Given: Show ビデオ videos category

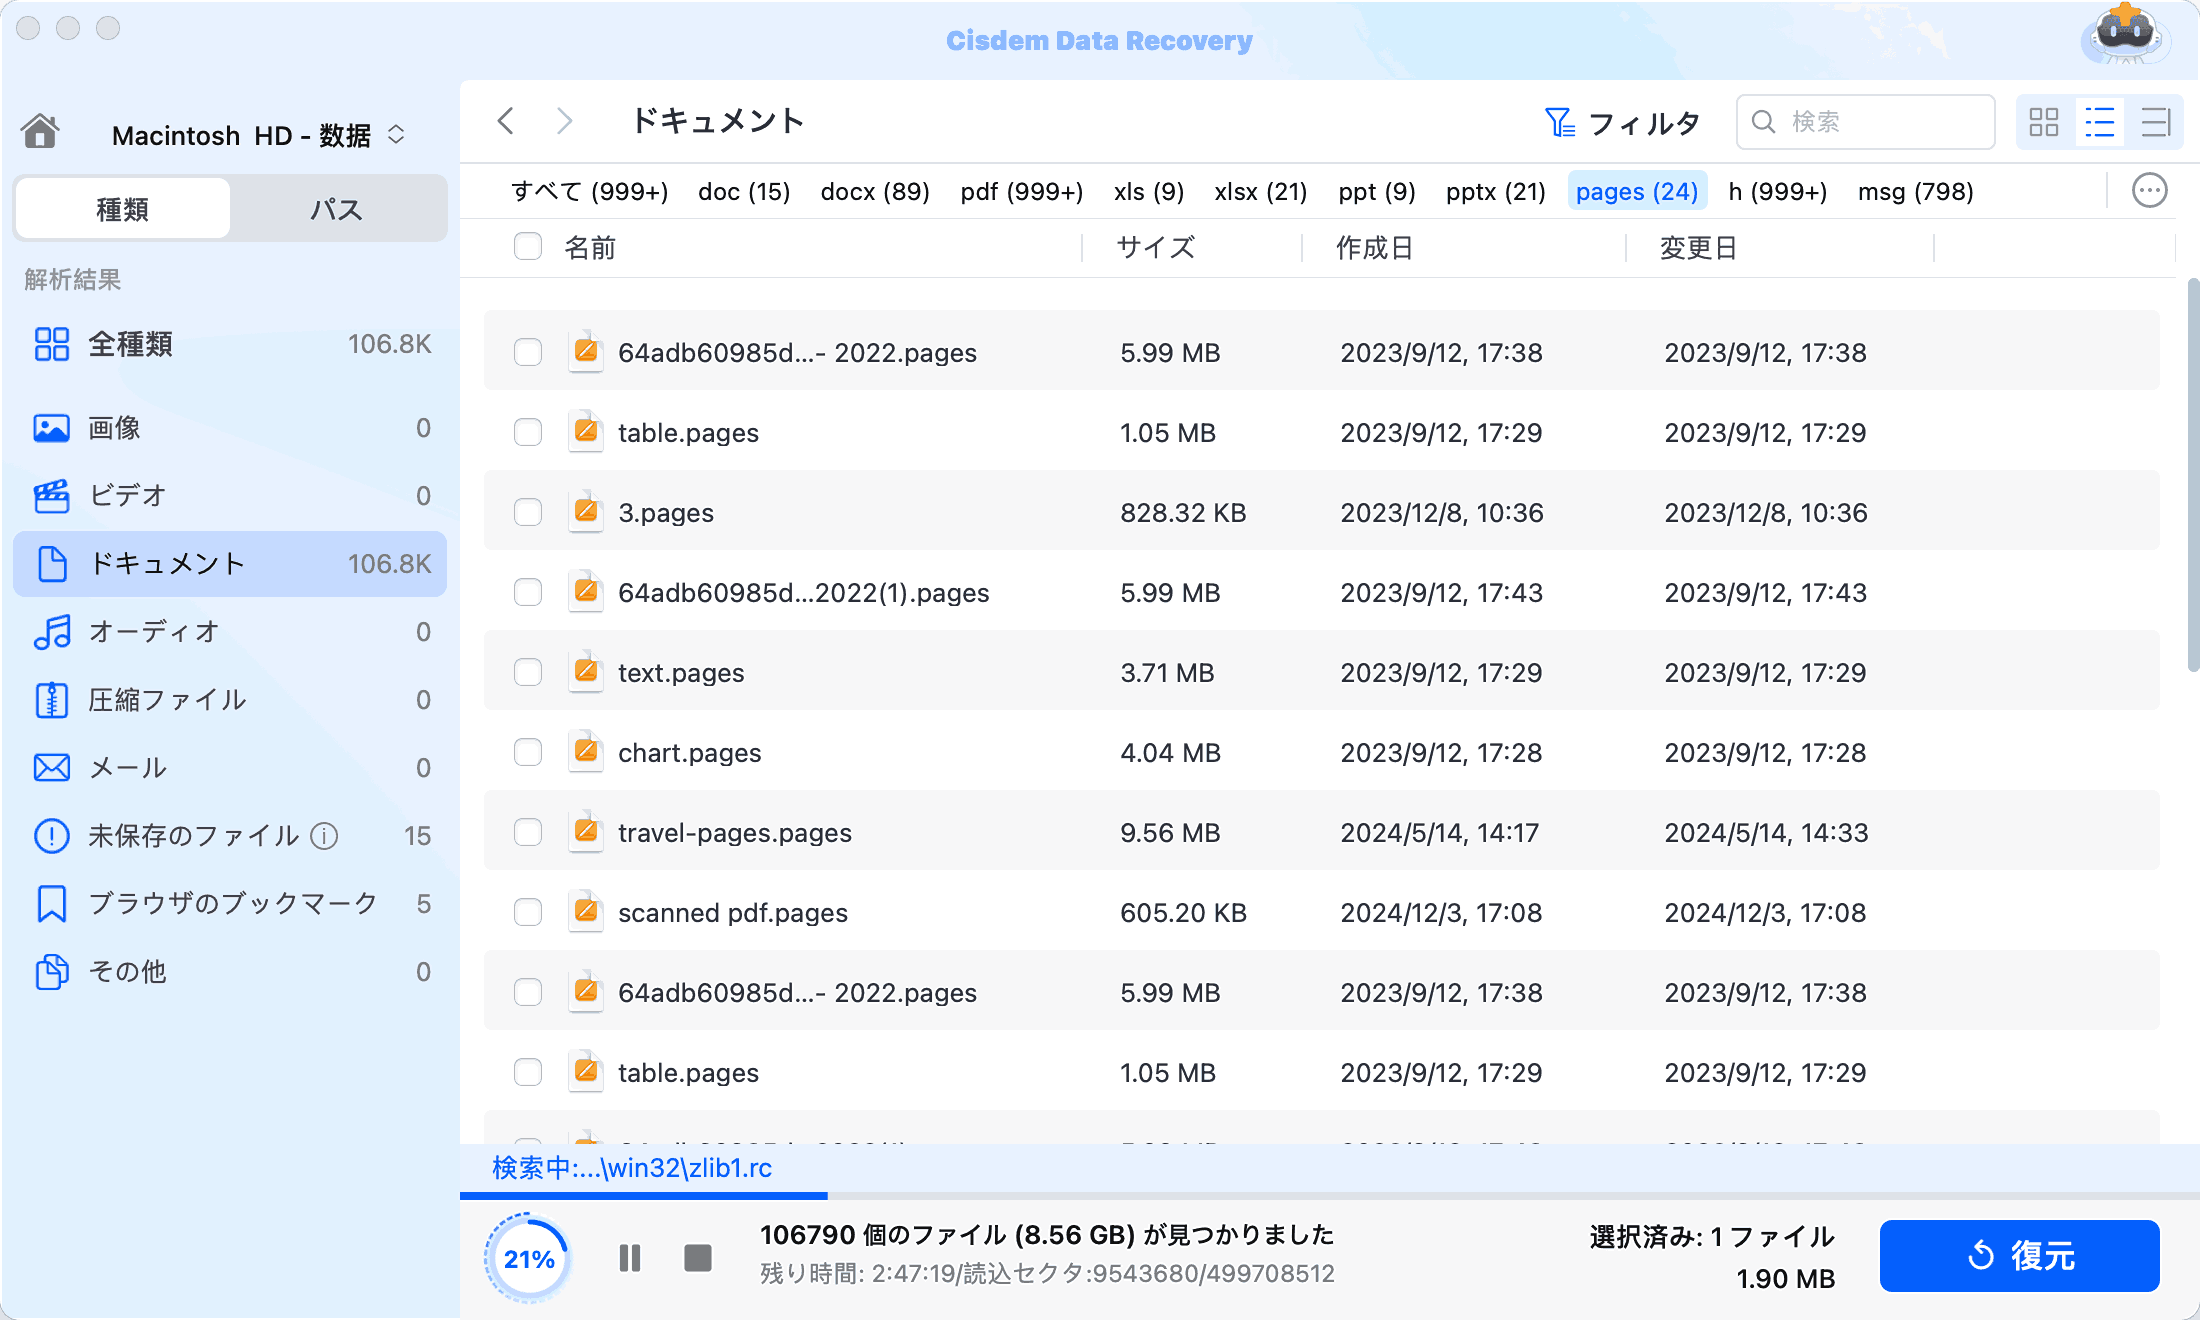Looking at the screenshot, I should point(230,496).
